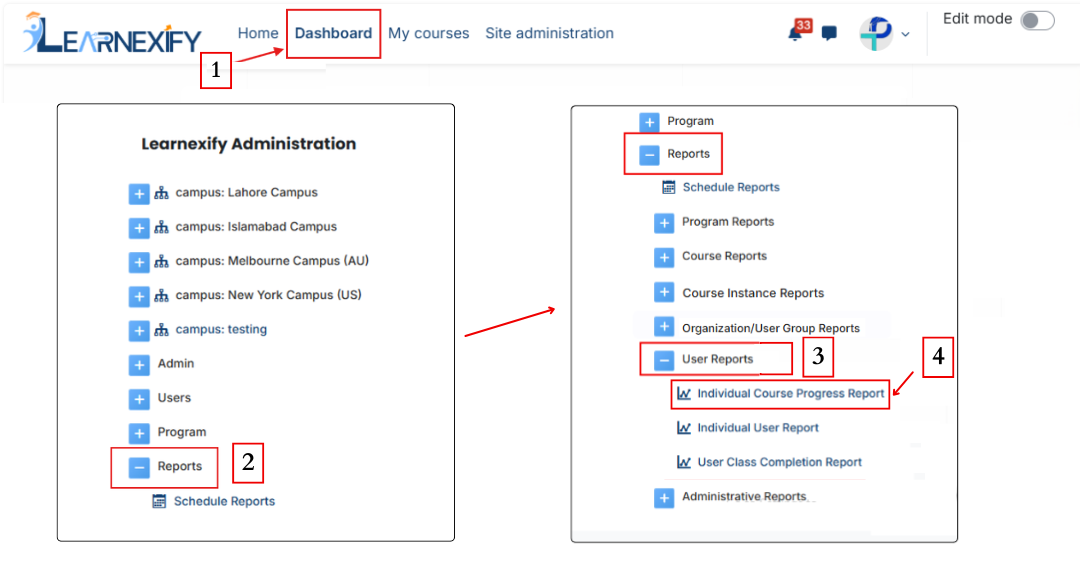Collapse Reports node in left panel
Image resolution: width=1080 pixels, height=566 pixels.
pos(139,468)
